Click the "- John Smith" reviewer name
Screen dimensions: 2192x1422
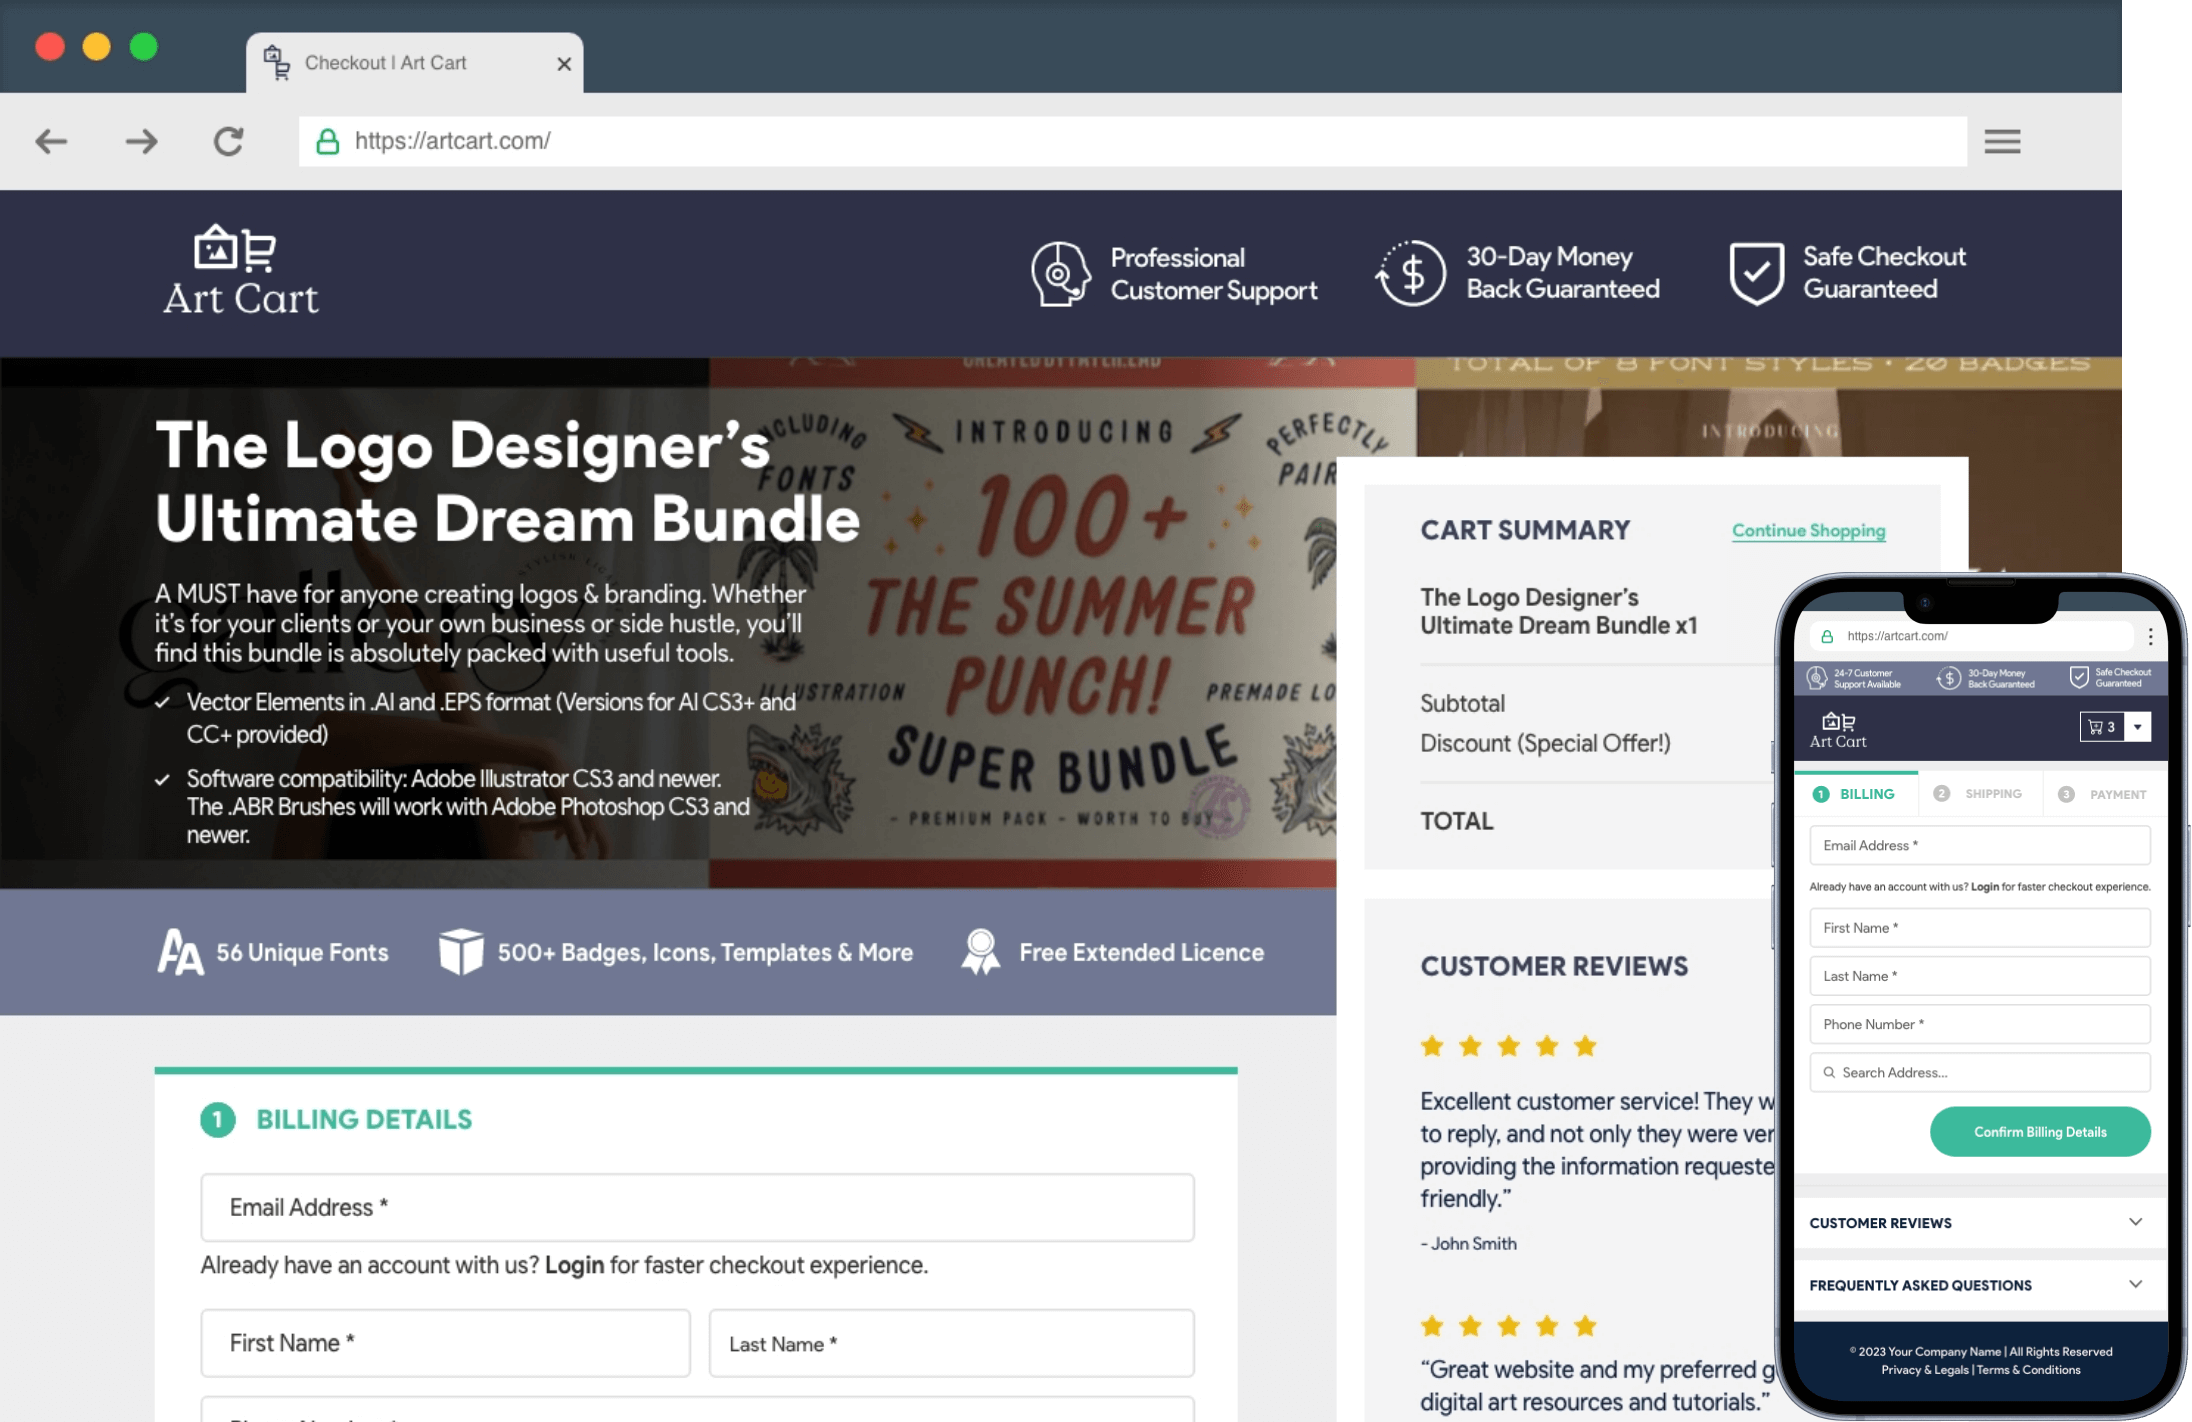point(1468,1243)
